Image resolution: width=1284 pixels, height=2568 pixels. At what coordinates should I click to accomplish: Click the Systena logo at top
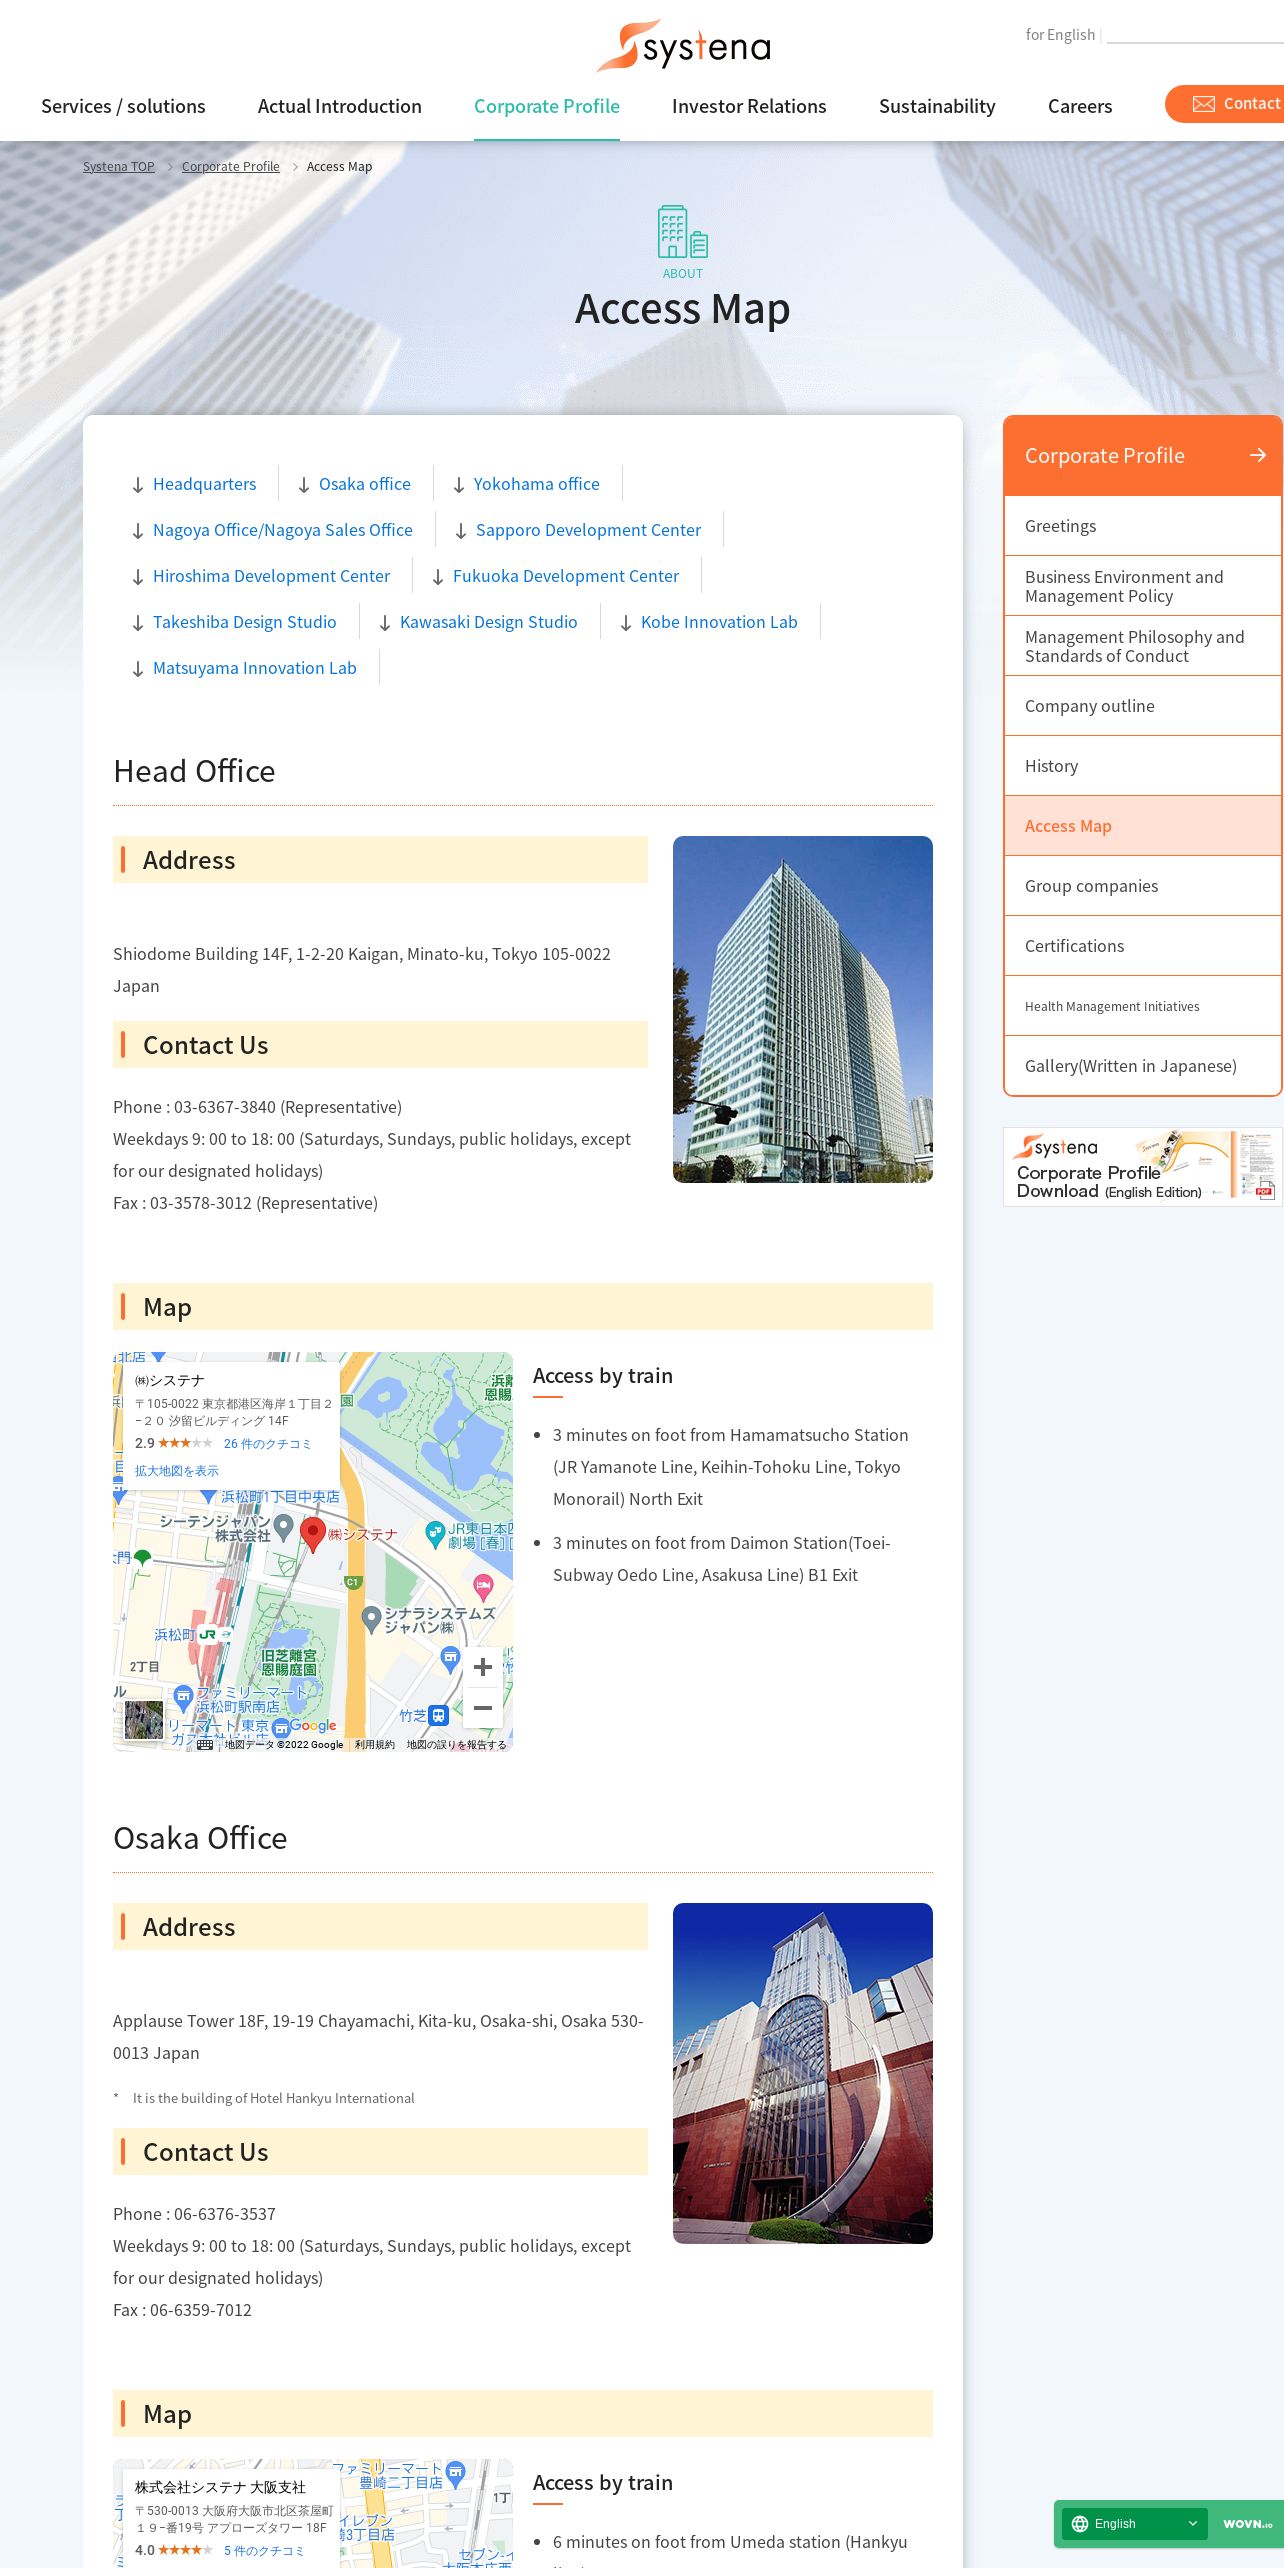pos(684,46)
